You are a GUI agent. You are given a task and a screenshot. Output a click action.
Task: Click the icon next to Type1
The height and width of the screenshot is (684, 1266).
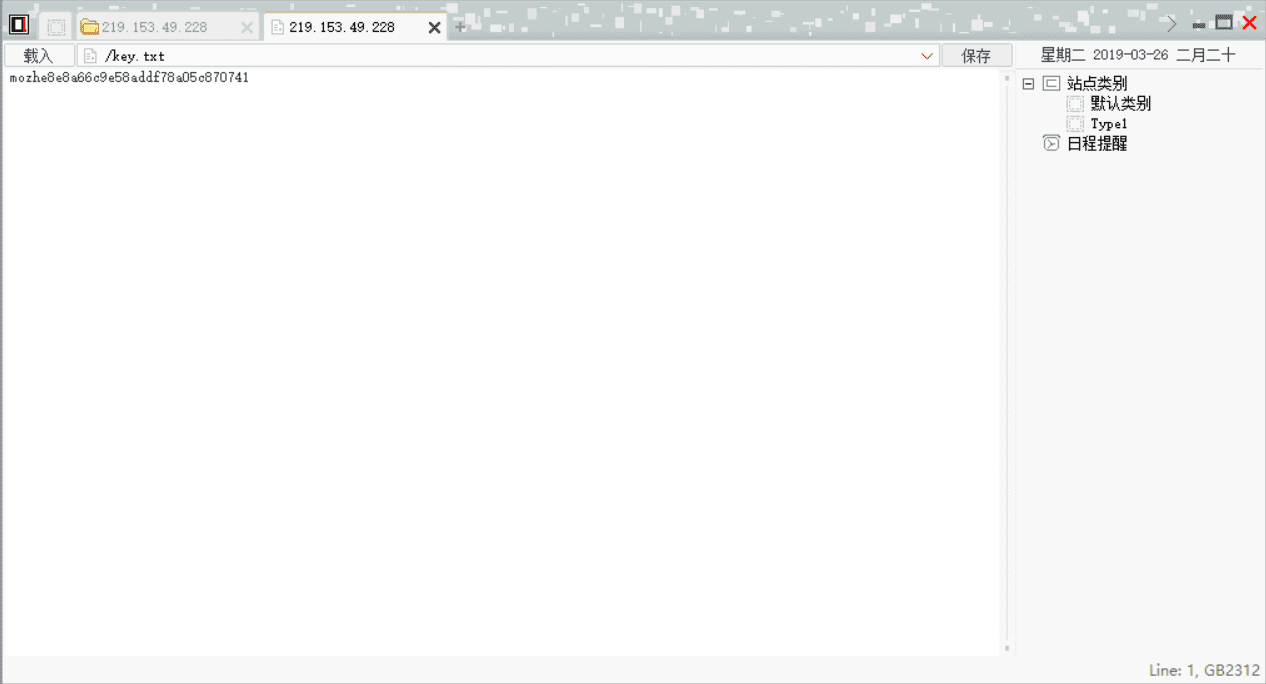1075,124
